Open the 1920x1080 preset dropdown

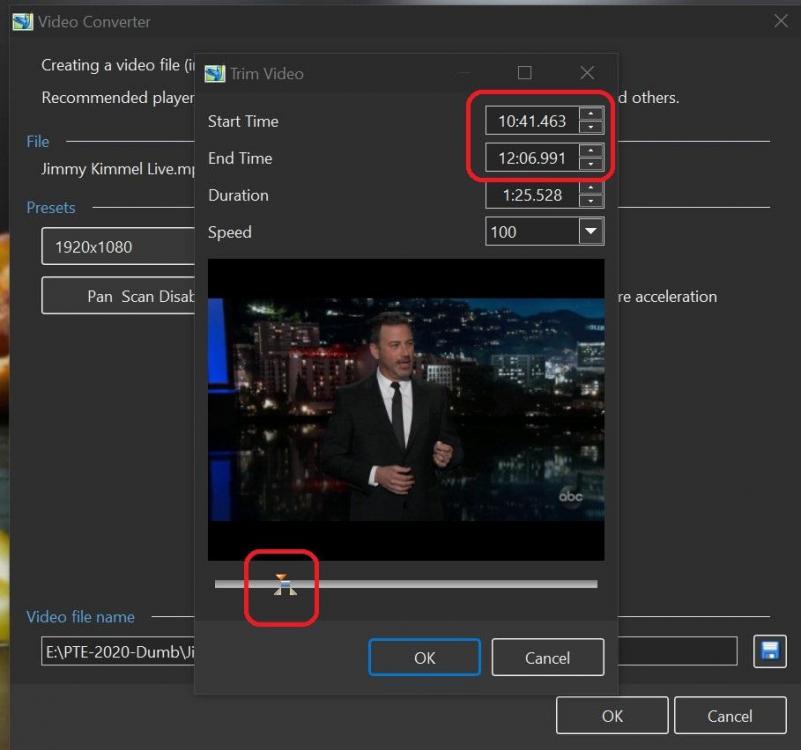[117, 247]
